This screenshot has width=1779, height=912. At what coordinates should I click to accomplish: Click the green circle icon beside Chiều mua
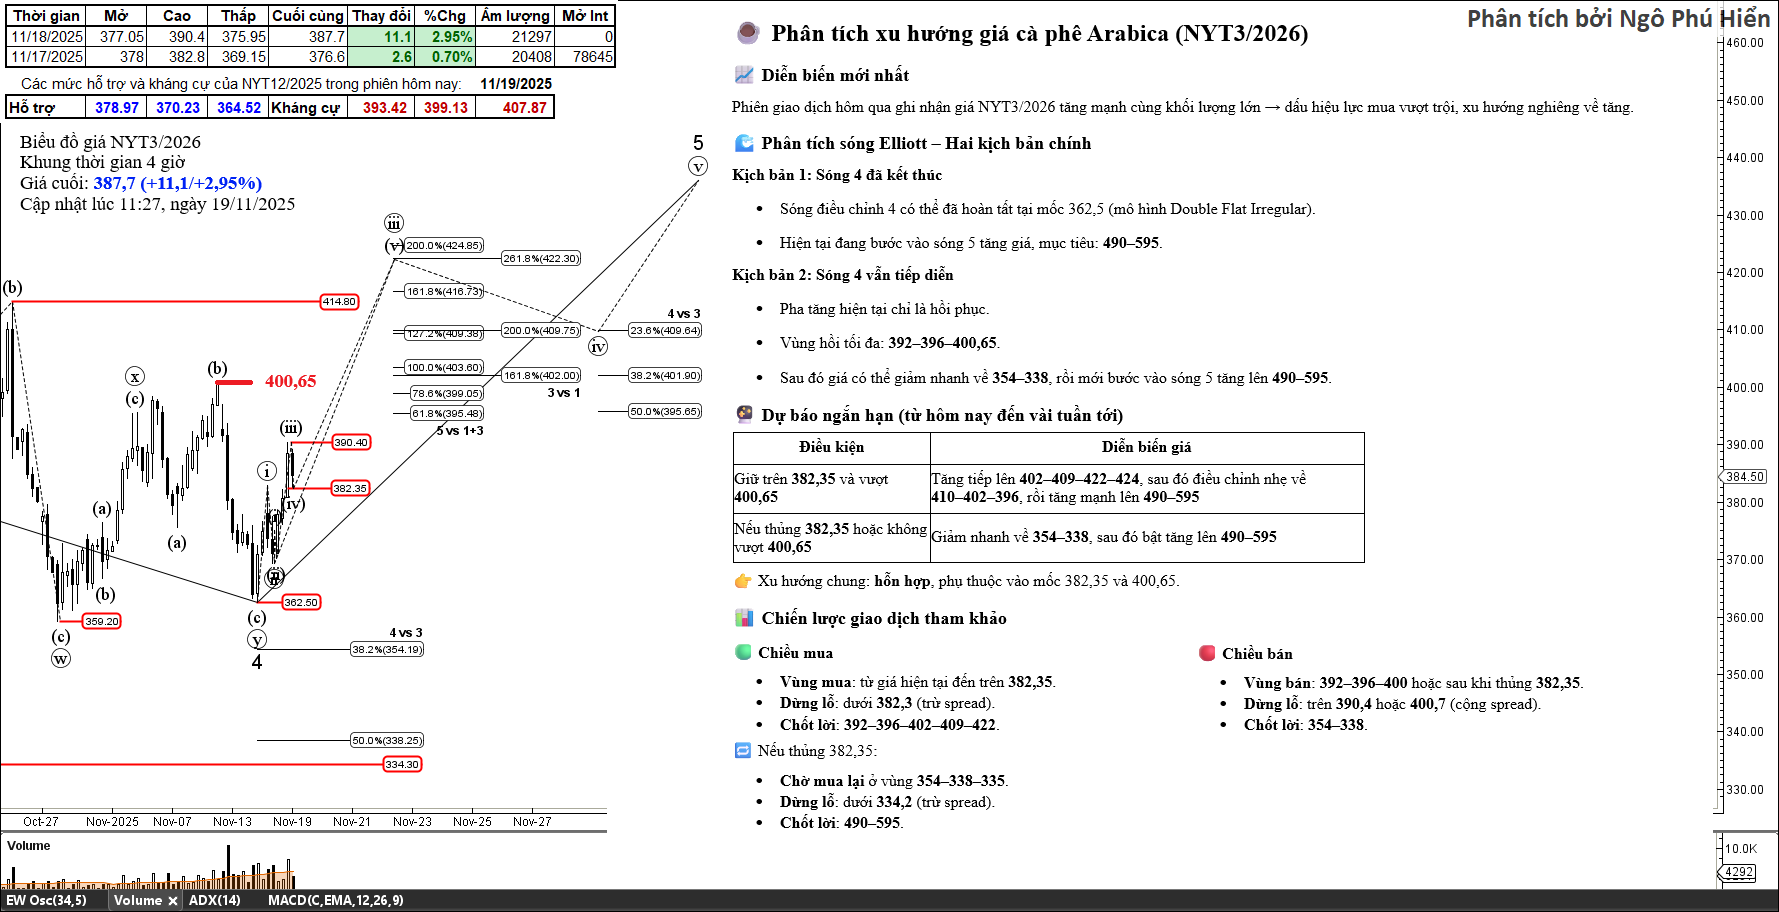(743, 652)
